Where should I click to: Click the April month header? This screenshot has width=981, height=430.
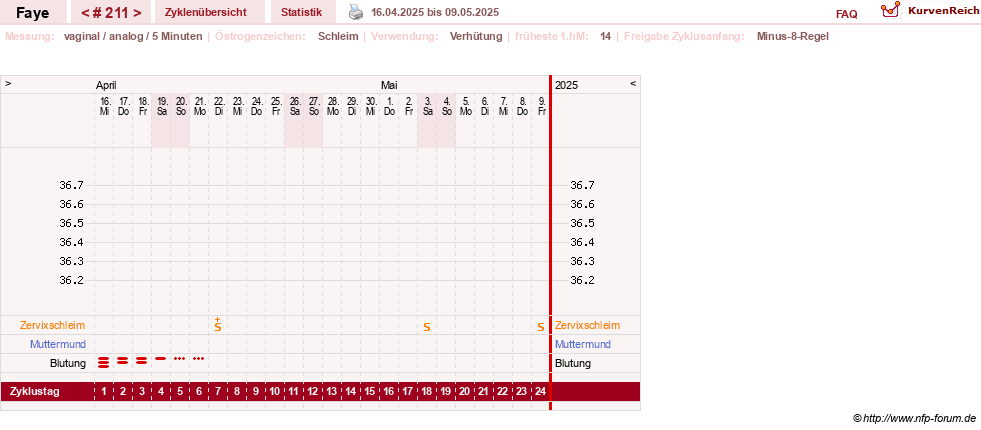[106, 85]
